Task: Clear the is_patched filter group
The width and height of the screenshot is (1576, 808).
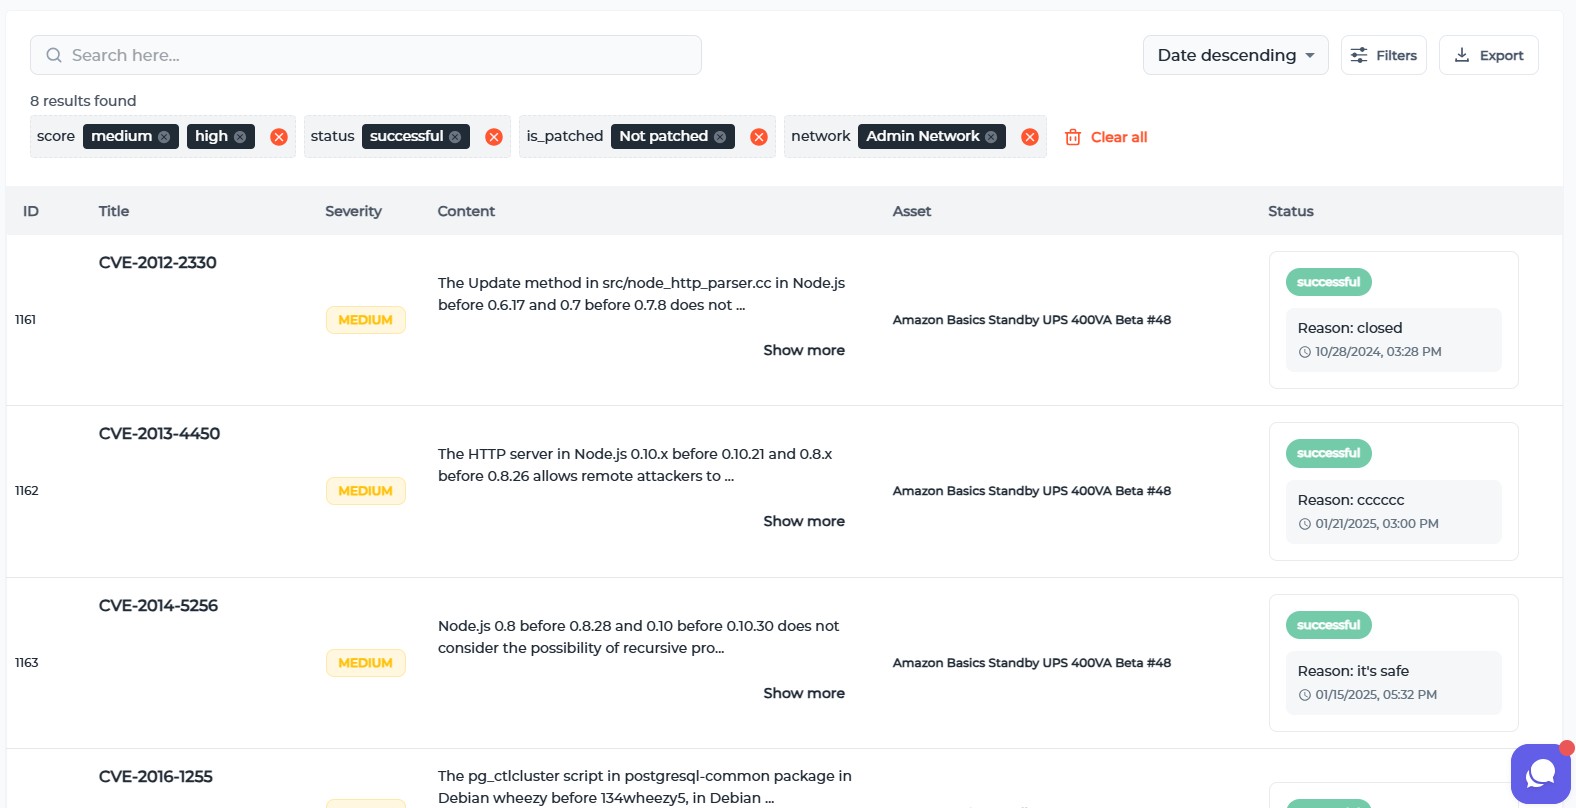Action: click(759, 137)
